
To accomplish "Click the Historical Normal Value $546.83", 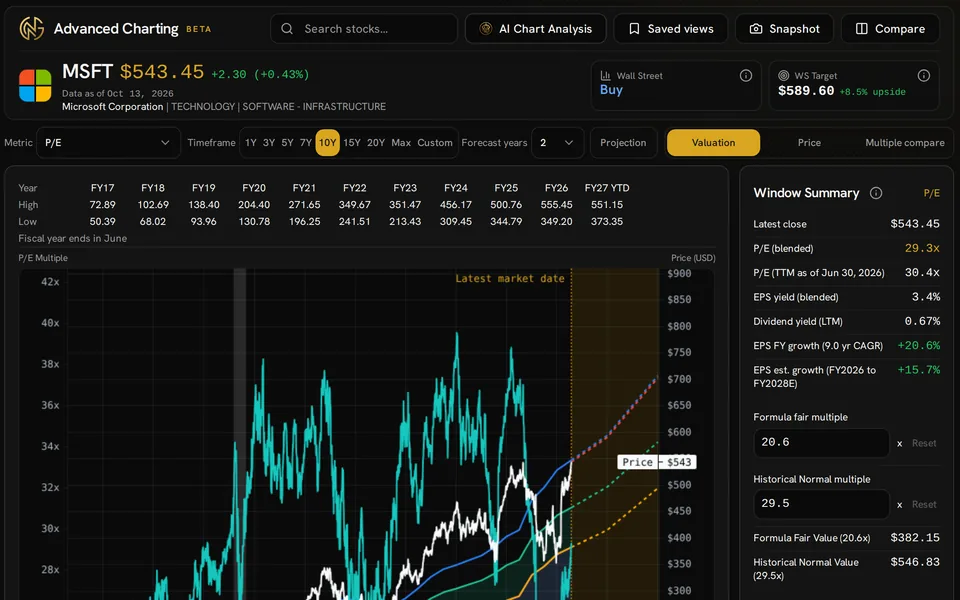I will (915, 562).
